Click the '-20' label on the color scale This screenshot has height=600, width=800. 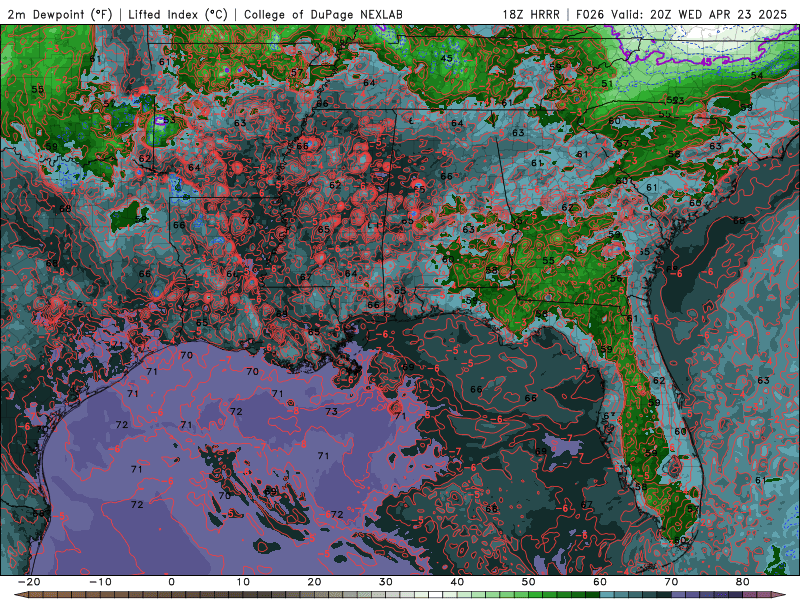pos(29,582)
